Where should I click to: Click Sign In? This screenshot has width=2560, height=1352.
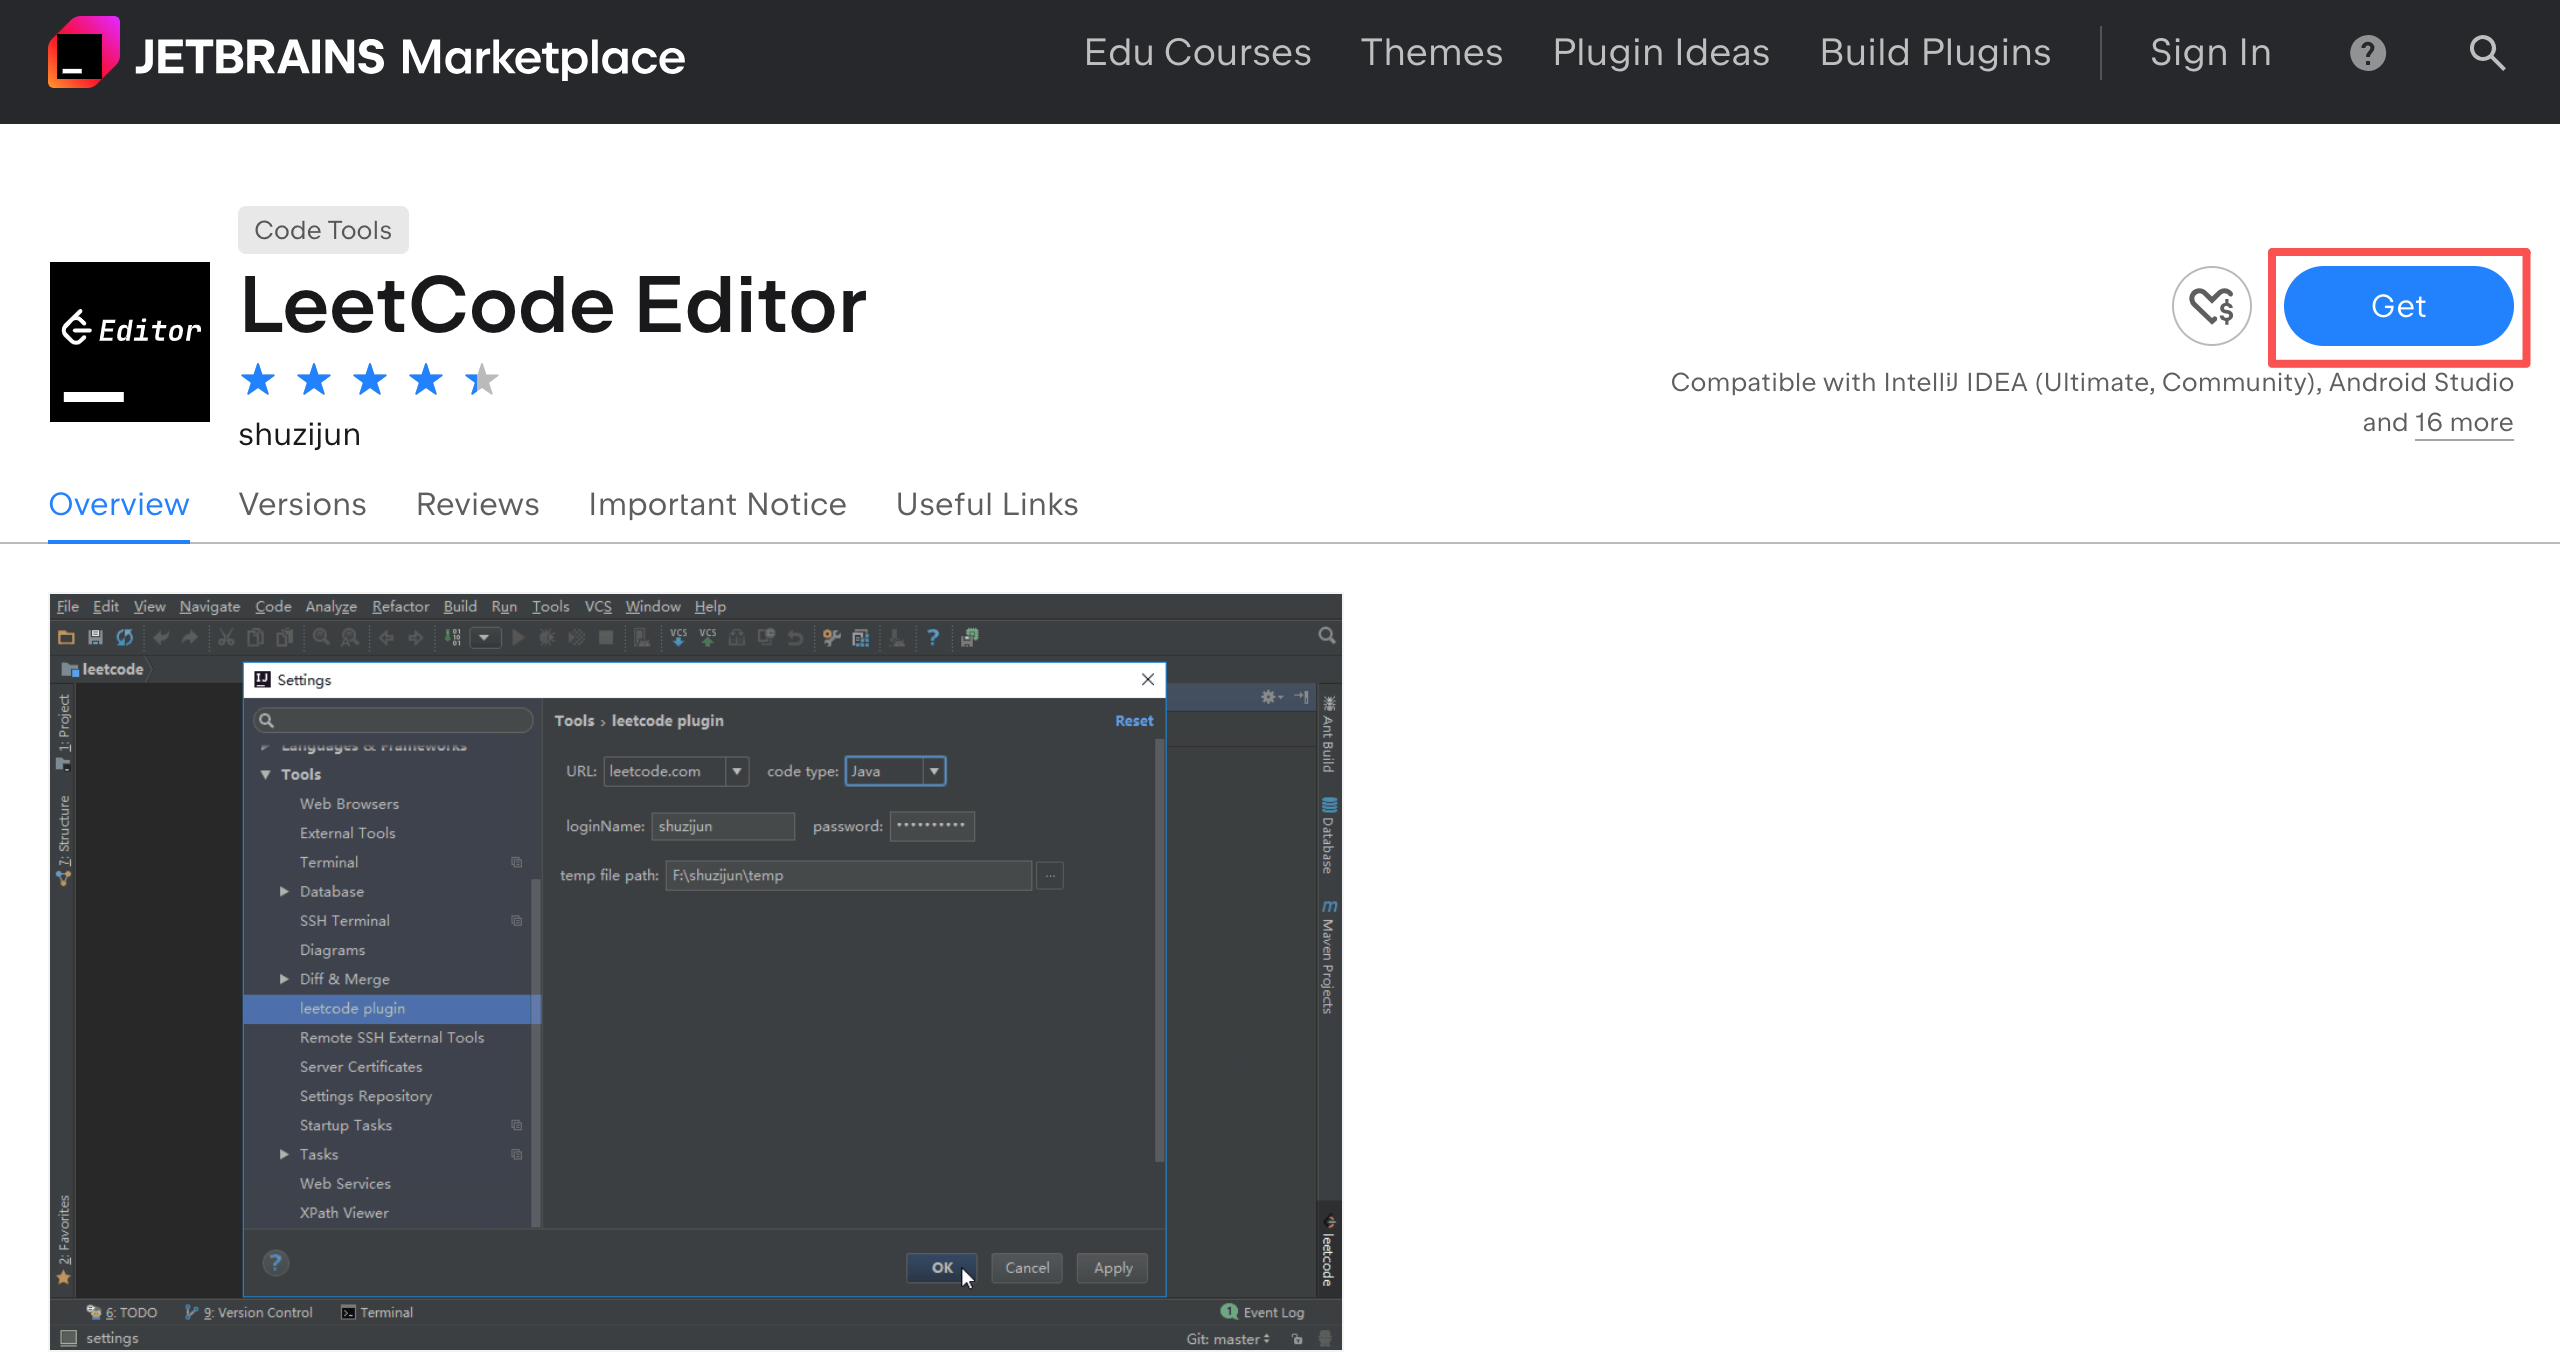pos(2211,52)
